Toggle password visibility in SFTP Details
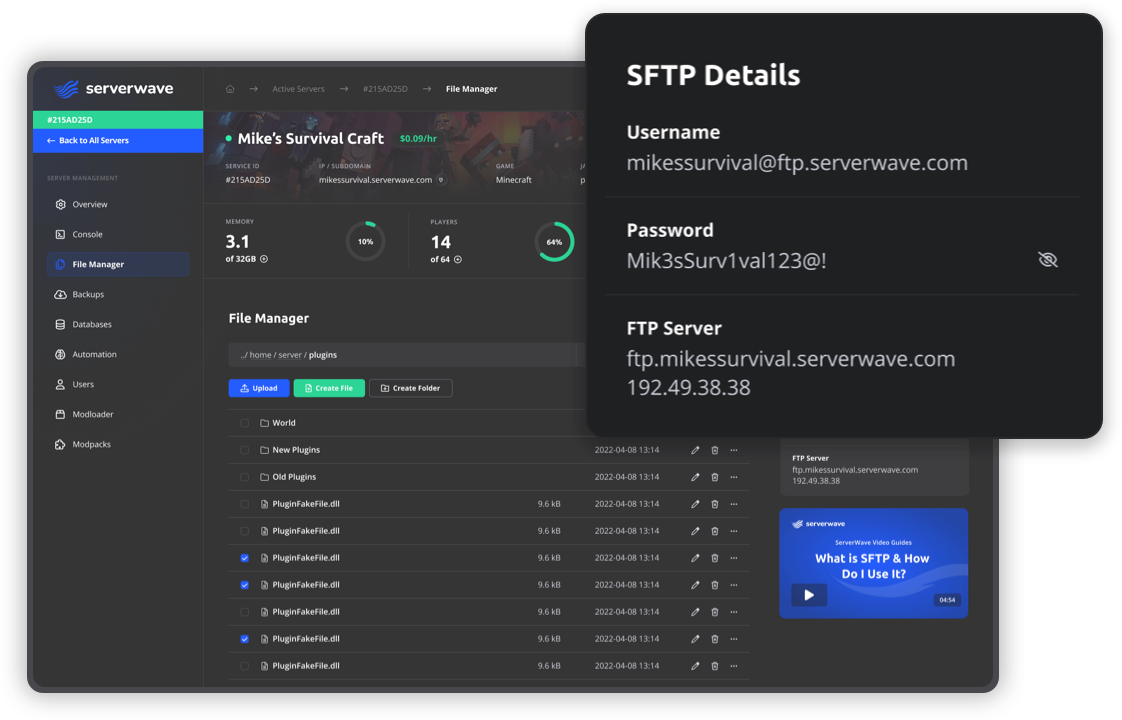Viewport: 1122px width, 720px height. [x=1047, y=260]
